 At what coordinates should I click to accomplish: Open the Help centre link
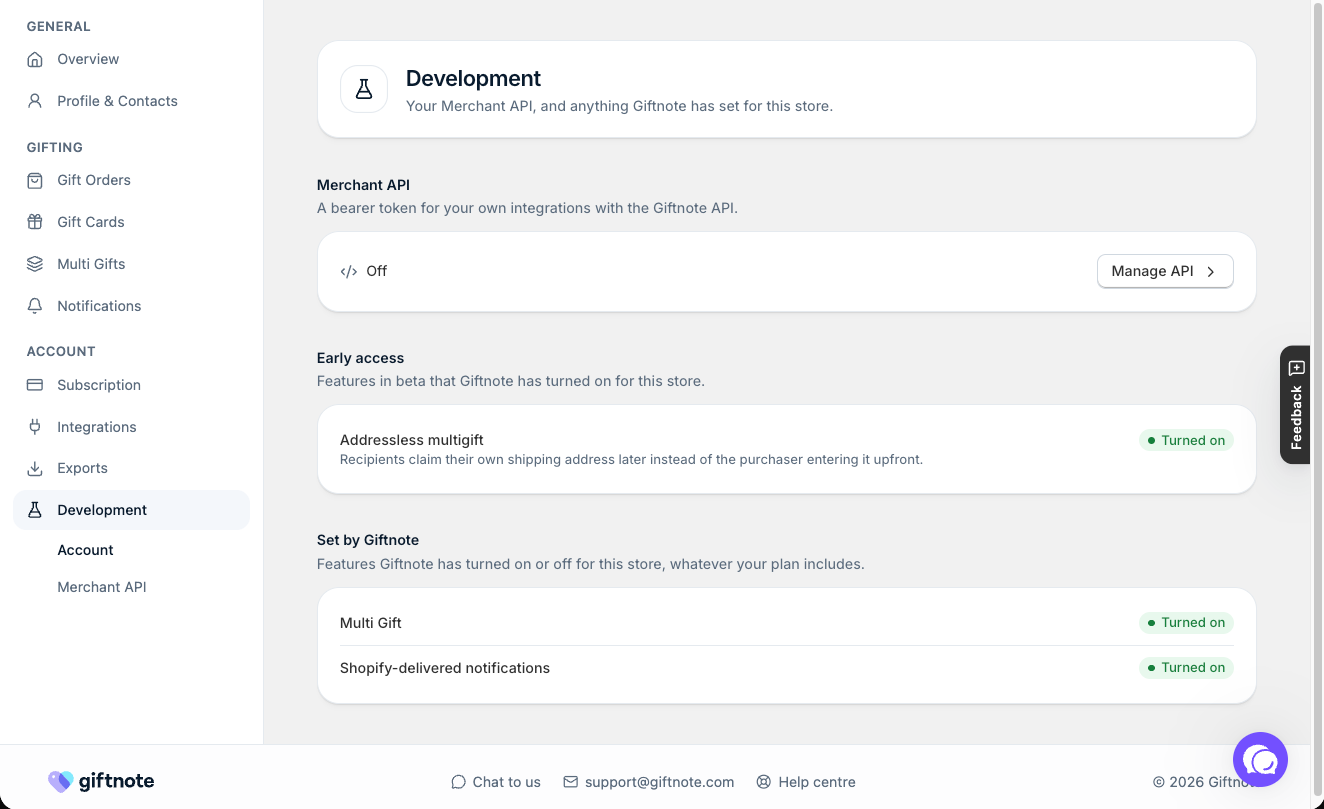click(x=806, y=782)
